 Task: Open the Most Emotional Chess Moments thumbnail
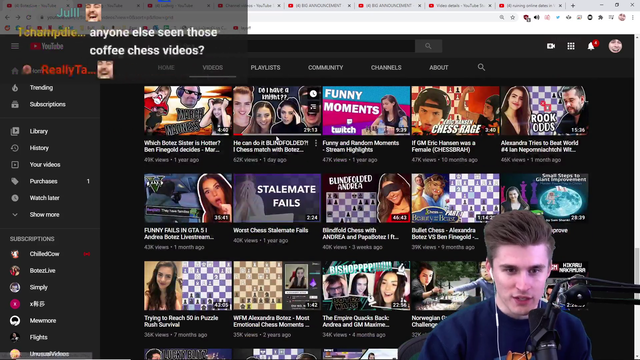(277, 286)
